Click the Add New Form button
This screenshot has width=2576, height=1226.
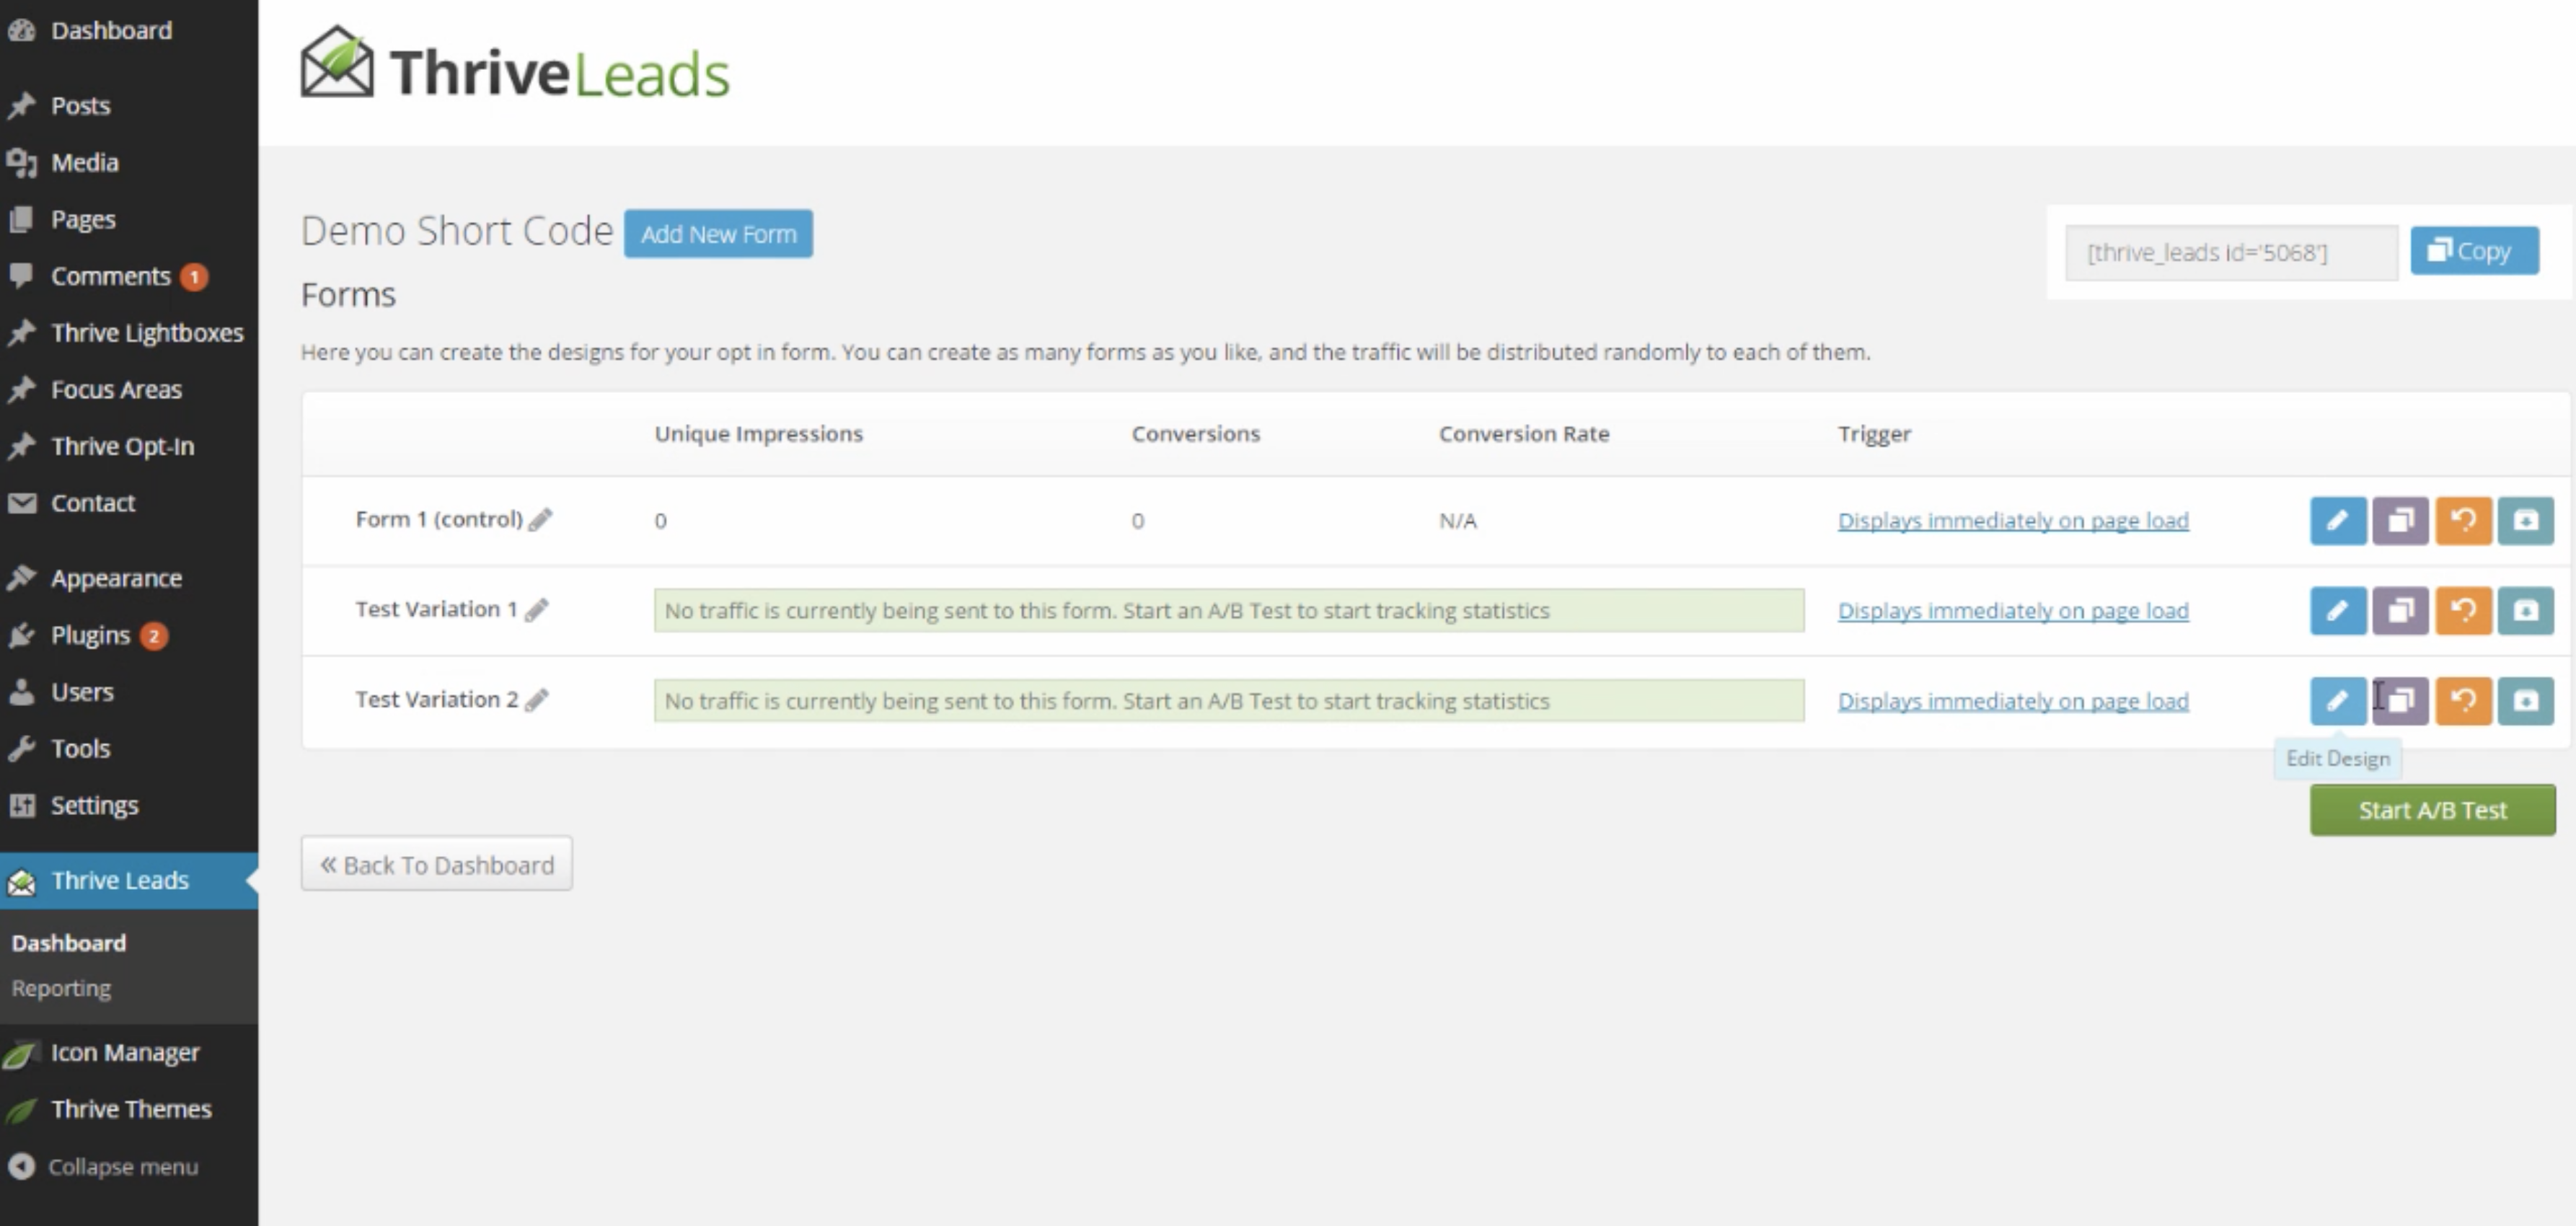click(x=718, y=234)
